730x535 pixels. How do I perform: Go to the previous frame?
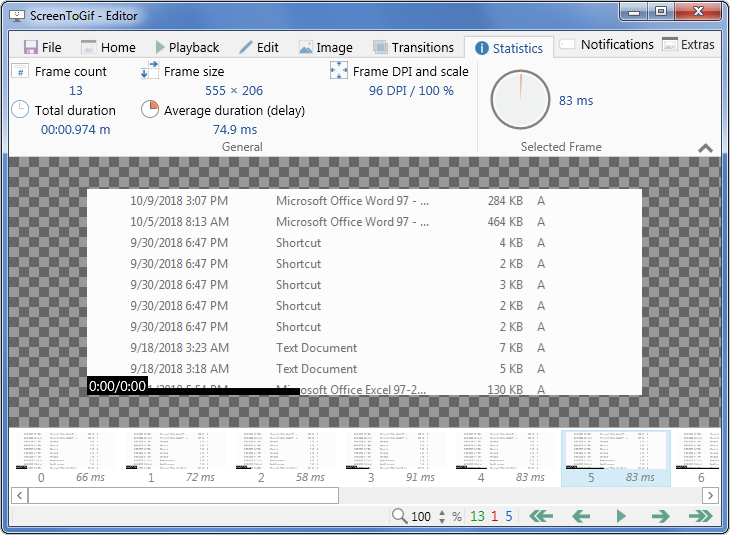581,516
